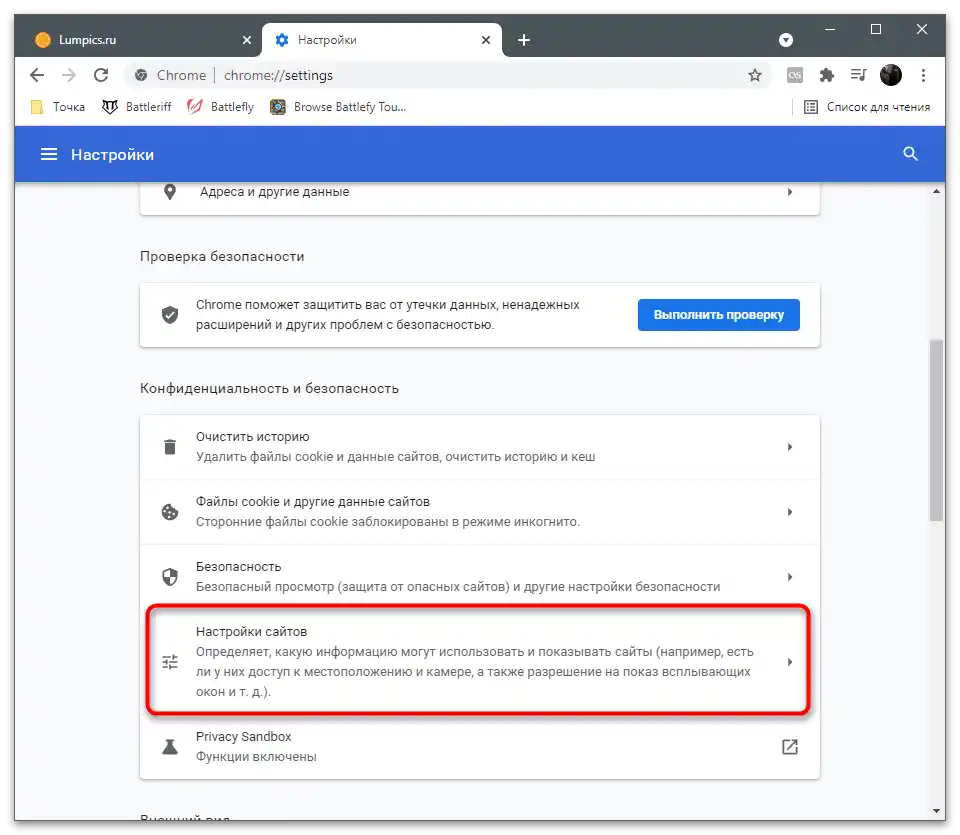Viewport: 960px width, 835px height.
Task: Click Конфиденциальность и безопасность heading
Action: tap(269, 389)
